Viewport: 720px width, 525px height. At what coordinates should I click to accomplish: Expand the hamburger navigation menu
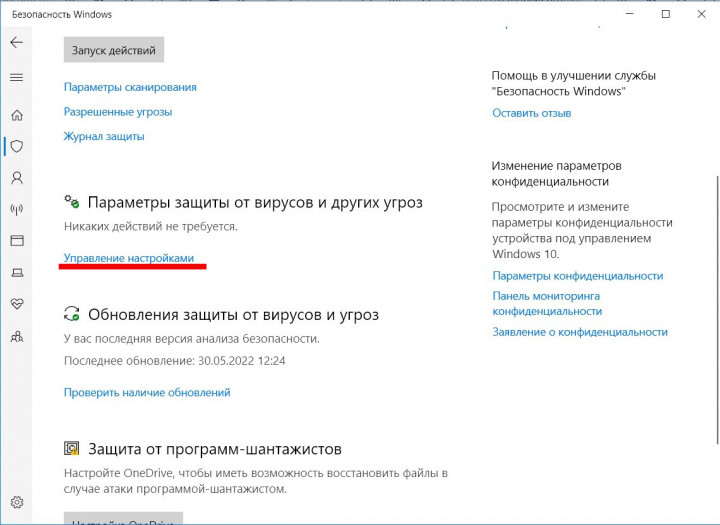[16, 77]
